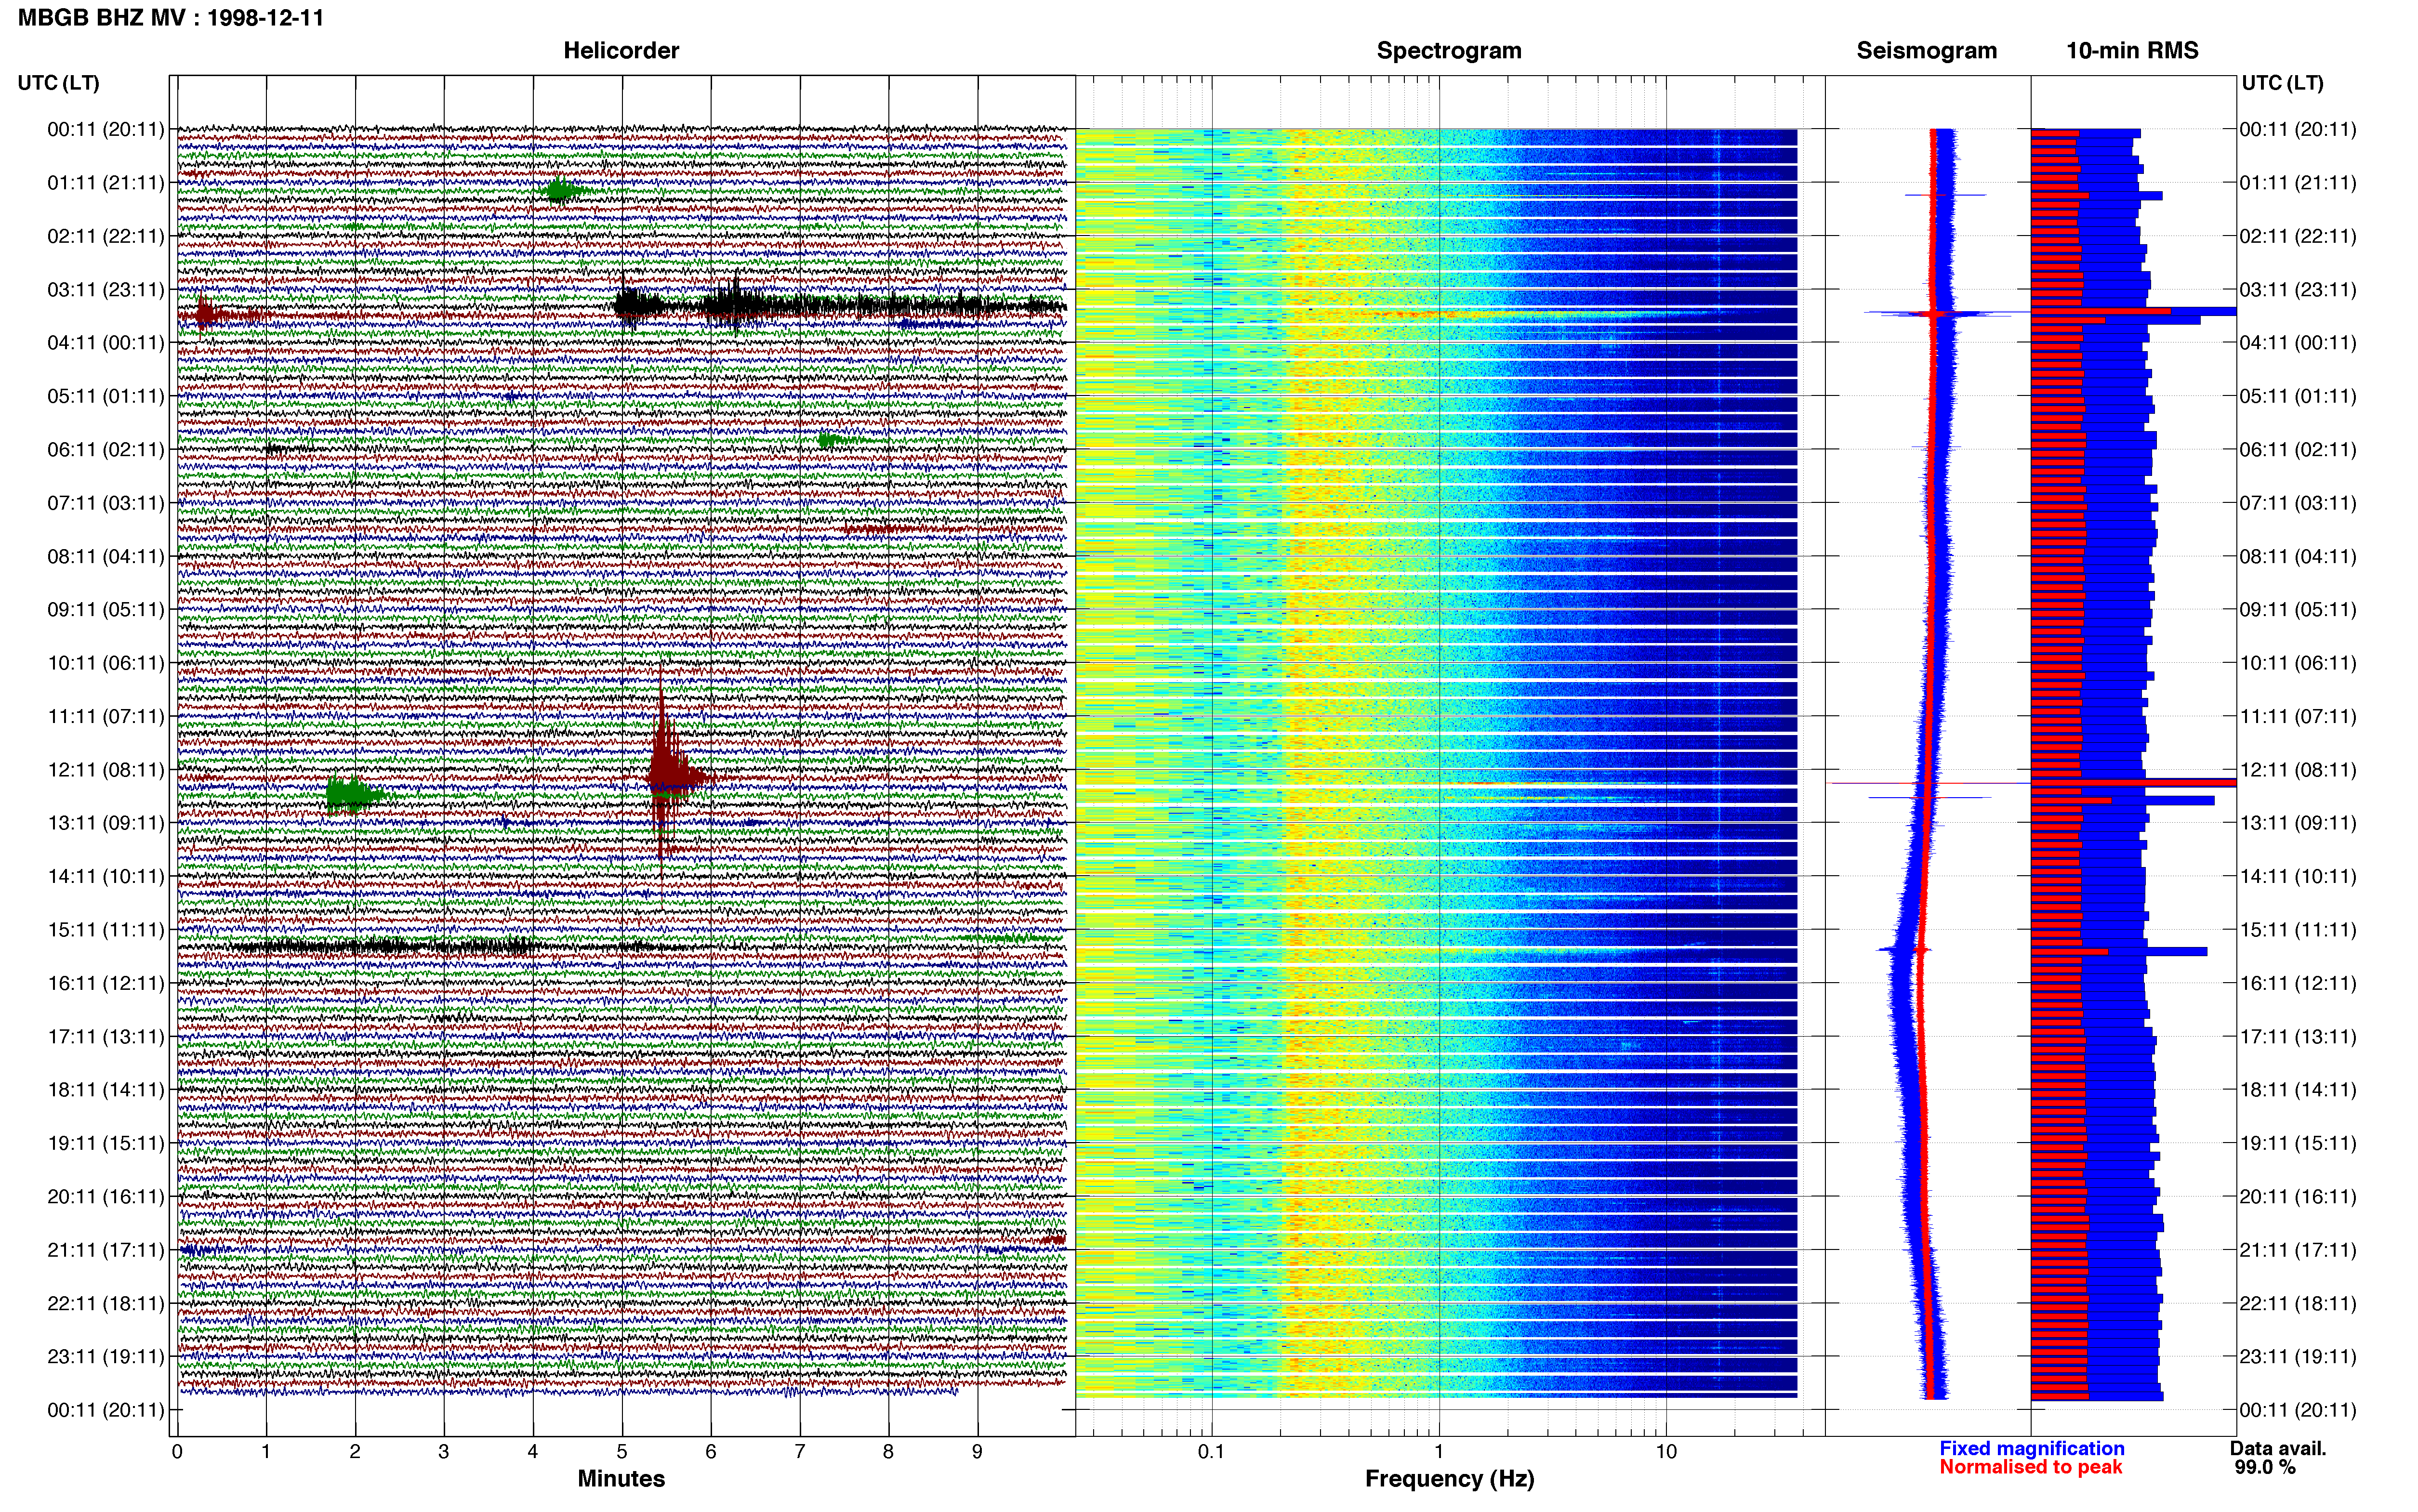Image resolution: width=2418 pixels, height=1512 pixels.
Task: Click the 15:11 (11:11) label on the helicorder axis
Action: pyautogui.click(x=106, y=930)
